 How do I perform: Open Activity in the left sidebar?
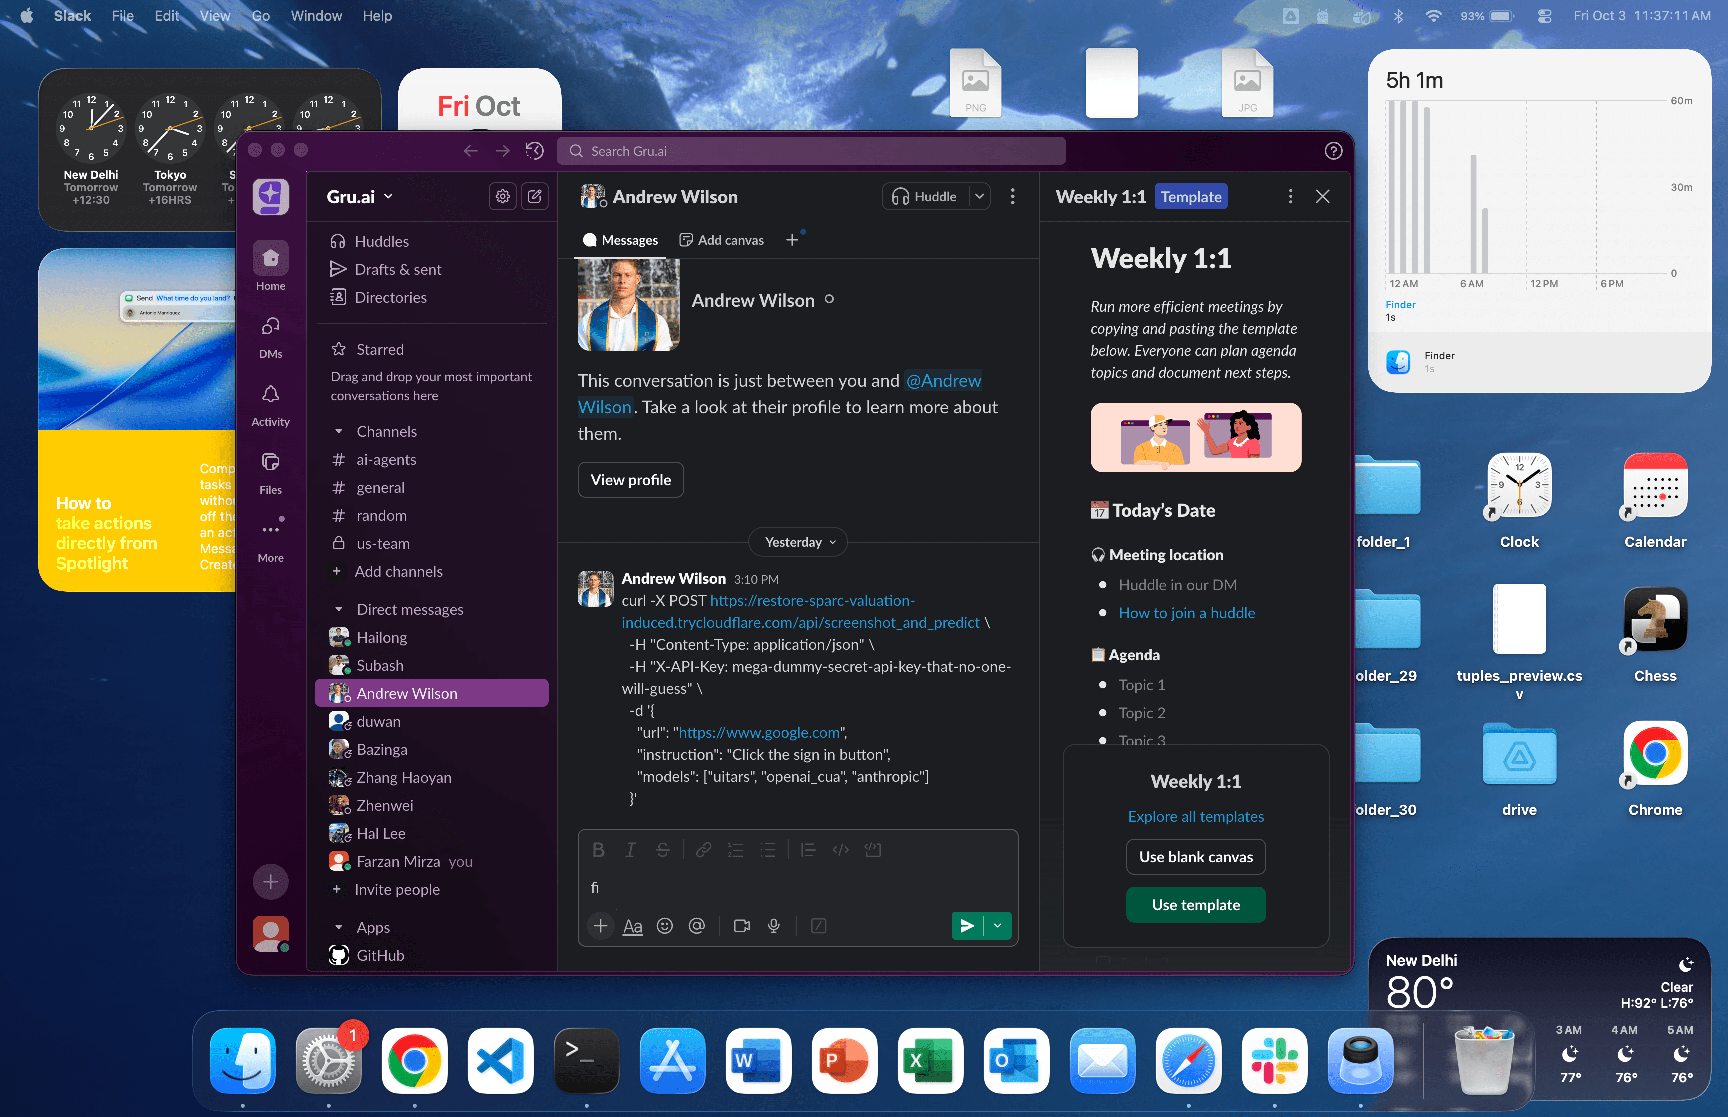270,404
